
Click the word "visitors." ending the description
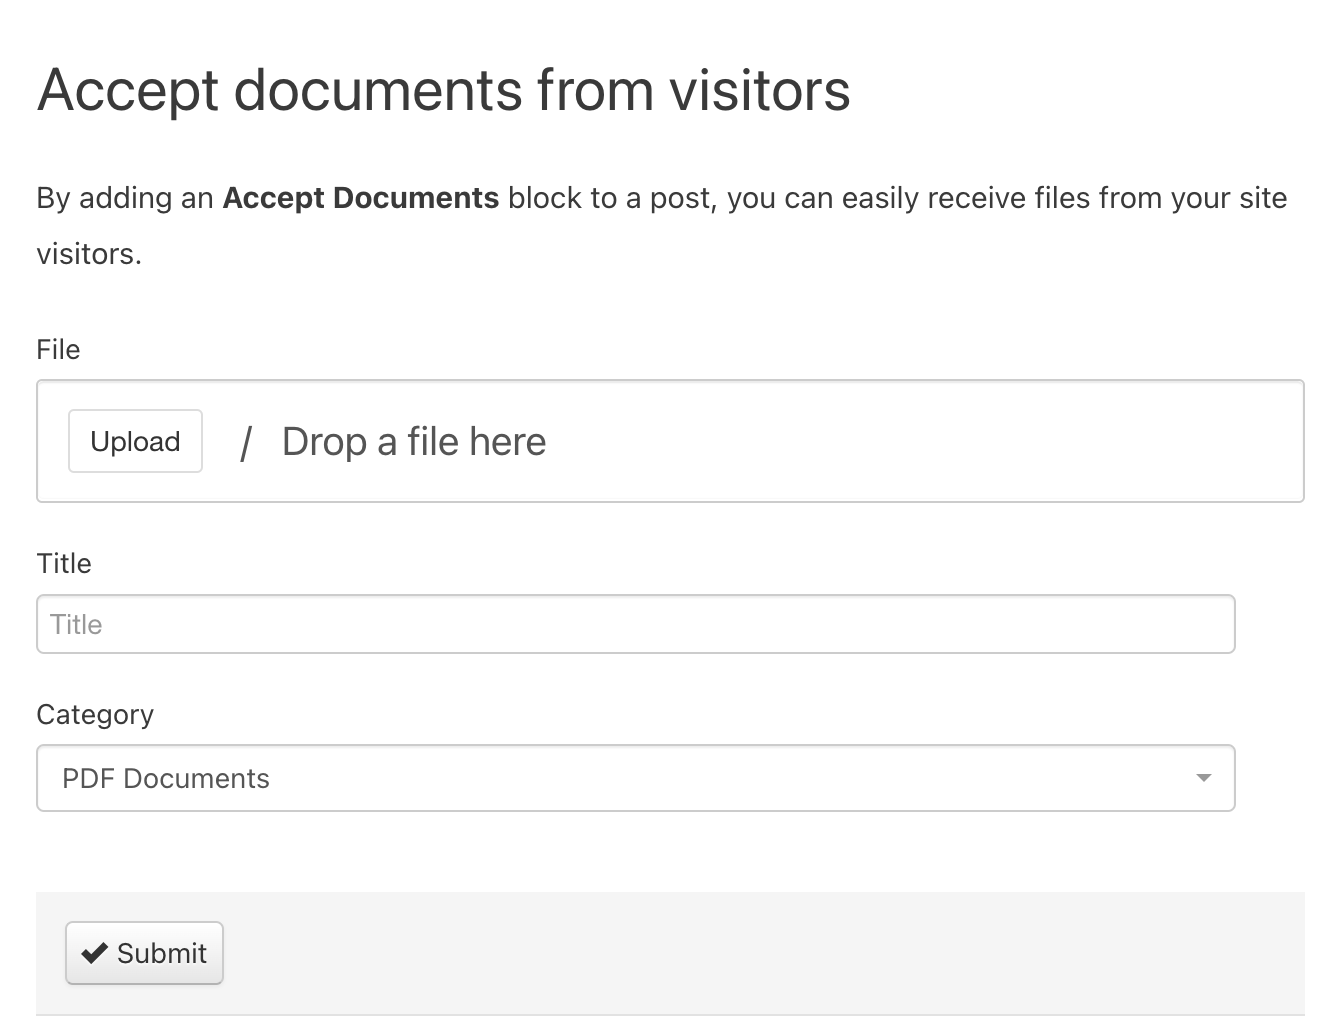(x=89, y=254)
